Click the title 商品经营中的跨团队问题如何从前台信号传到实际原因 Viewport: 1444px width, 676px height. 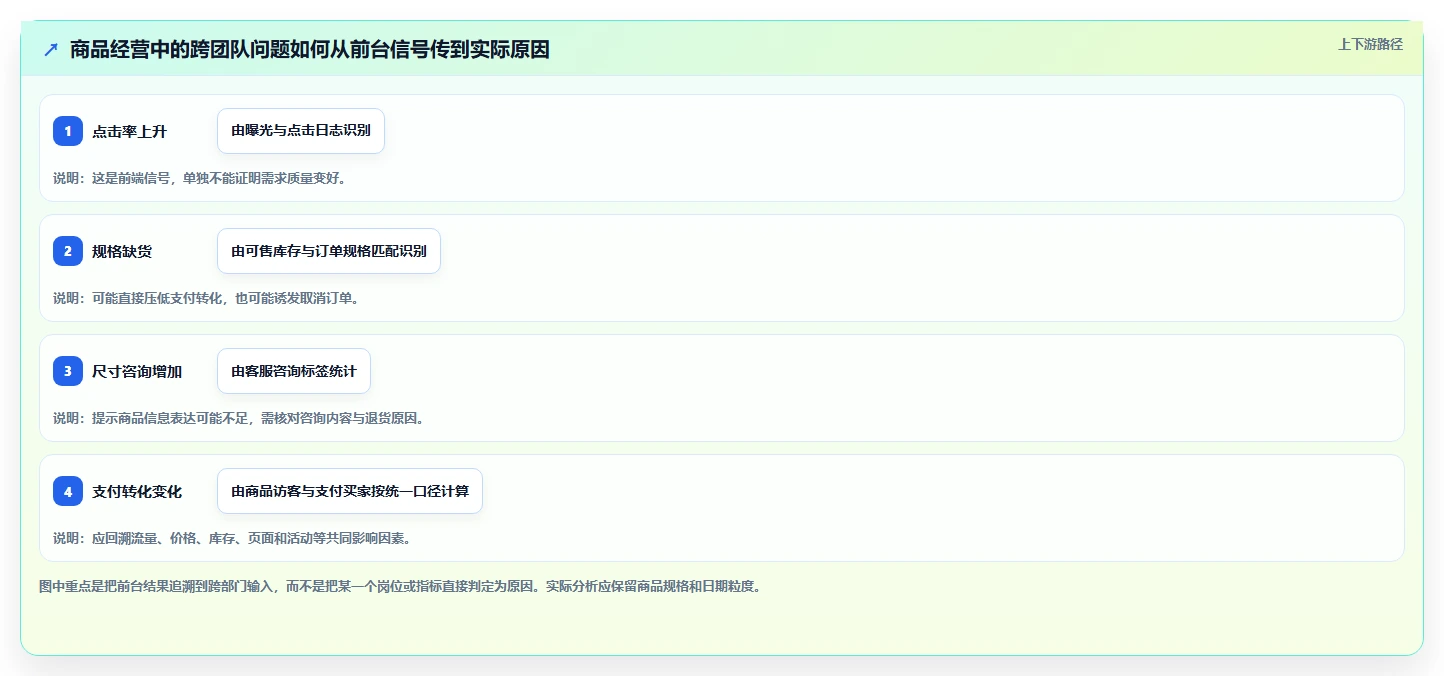pos(310,49)
